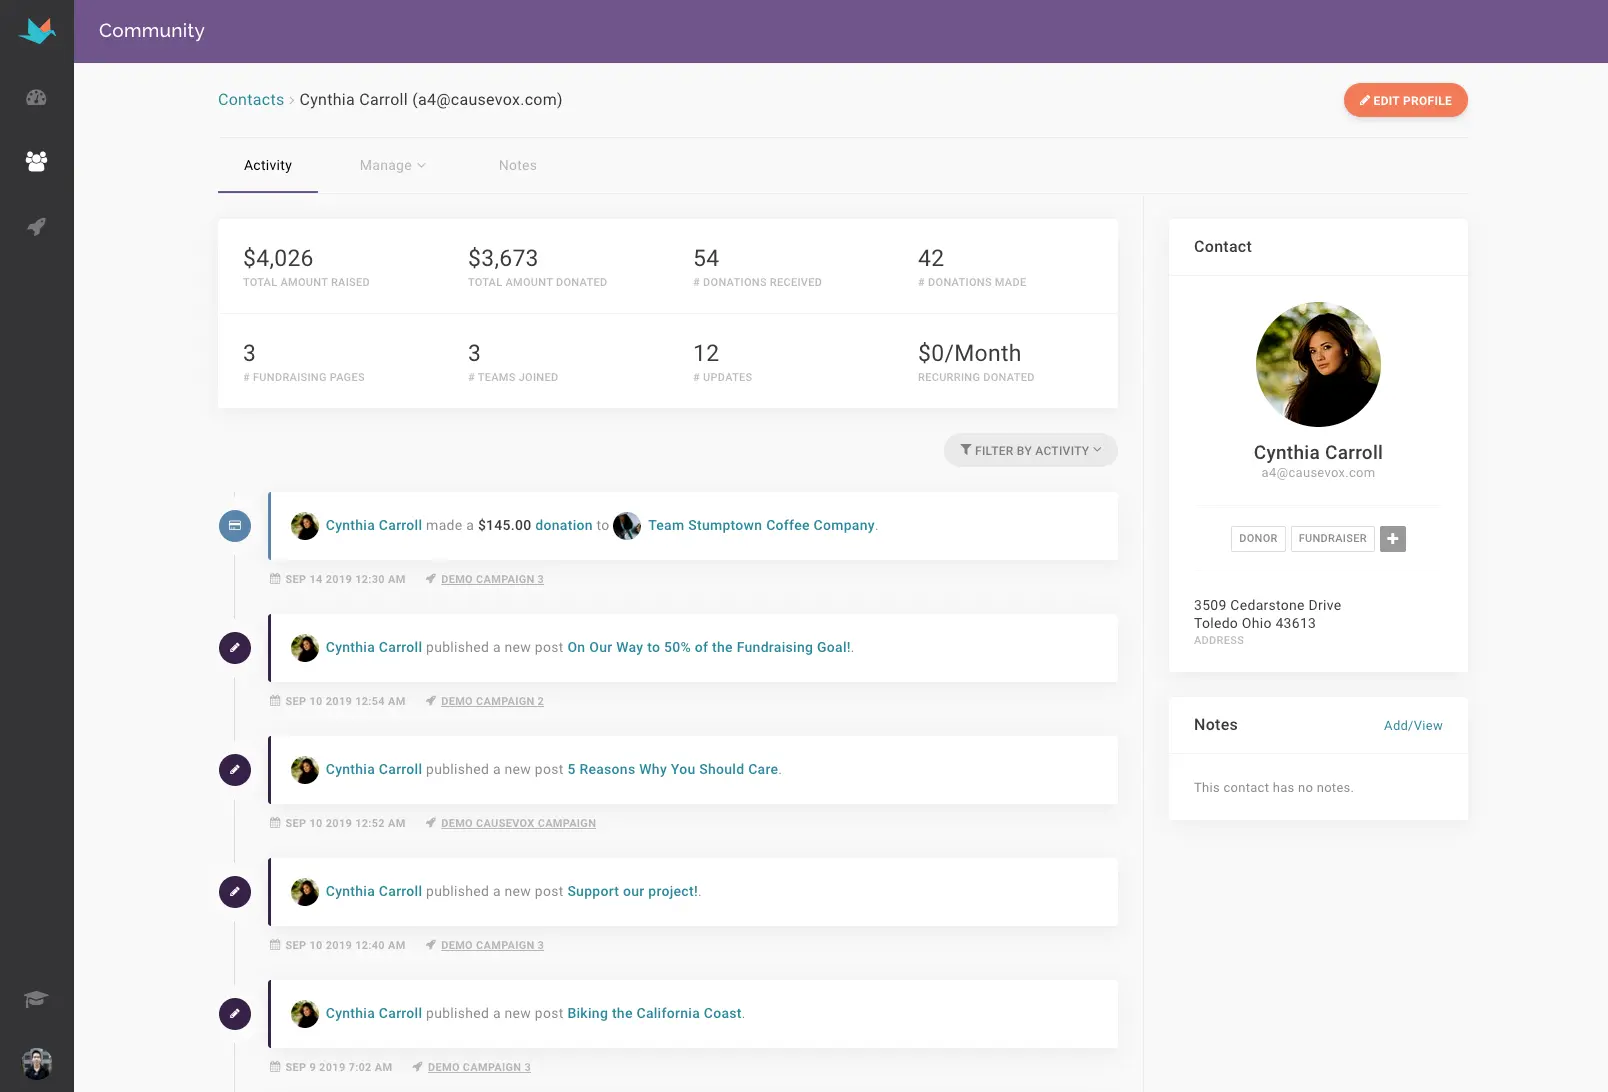This screenshot has width=1608, height=1092.
Task: Click the CauseVox bird logo
Action: pyautogui.click(x=36, y=30)
